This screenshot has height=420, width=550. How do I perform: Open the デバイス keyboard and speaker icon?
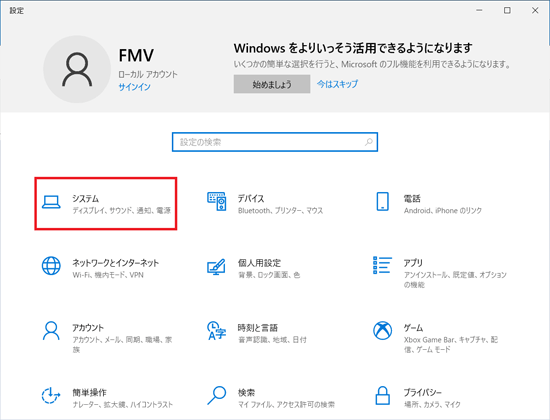pos(216,201)
